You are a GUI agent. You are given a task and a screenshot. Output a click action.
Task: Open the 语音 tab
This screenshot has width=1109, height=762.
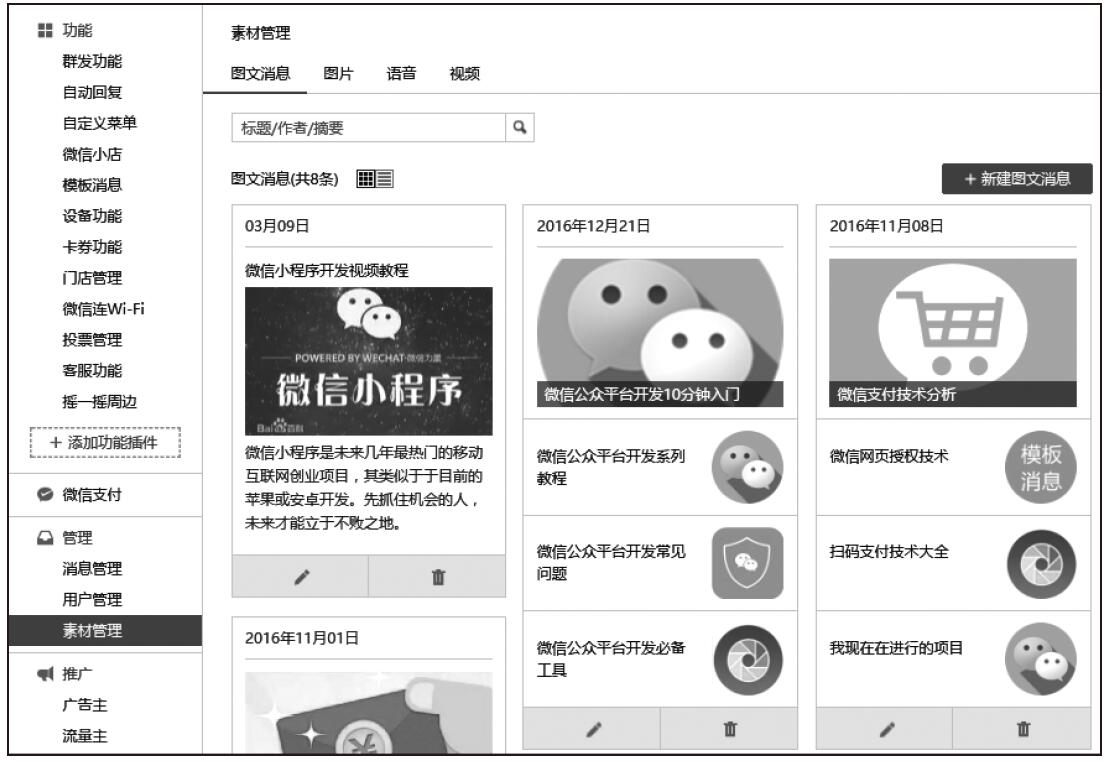401,72
